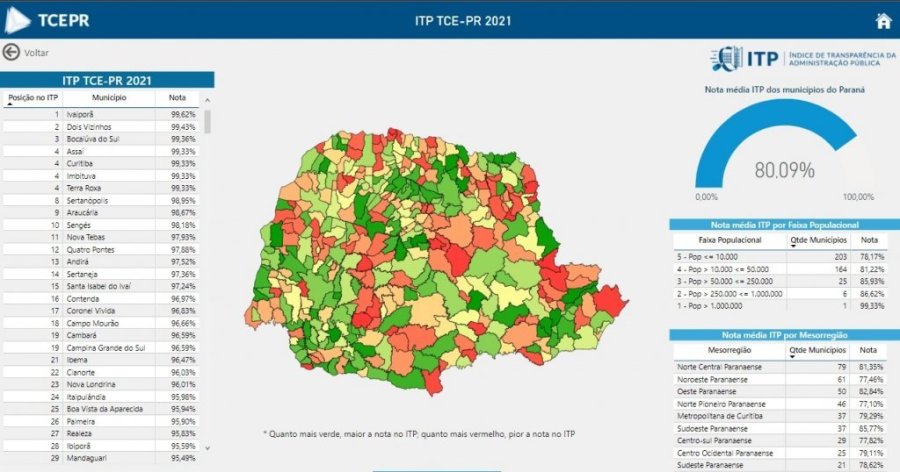Select Cambará row
Image resolution: width=900 pixels, height=472 pixels.
pyautogui.click(x=100, y=335)
